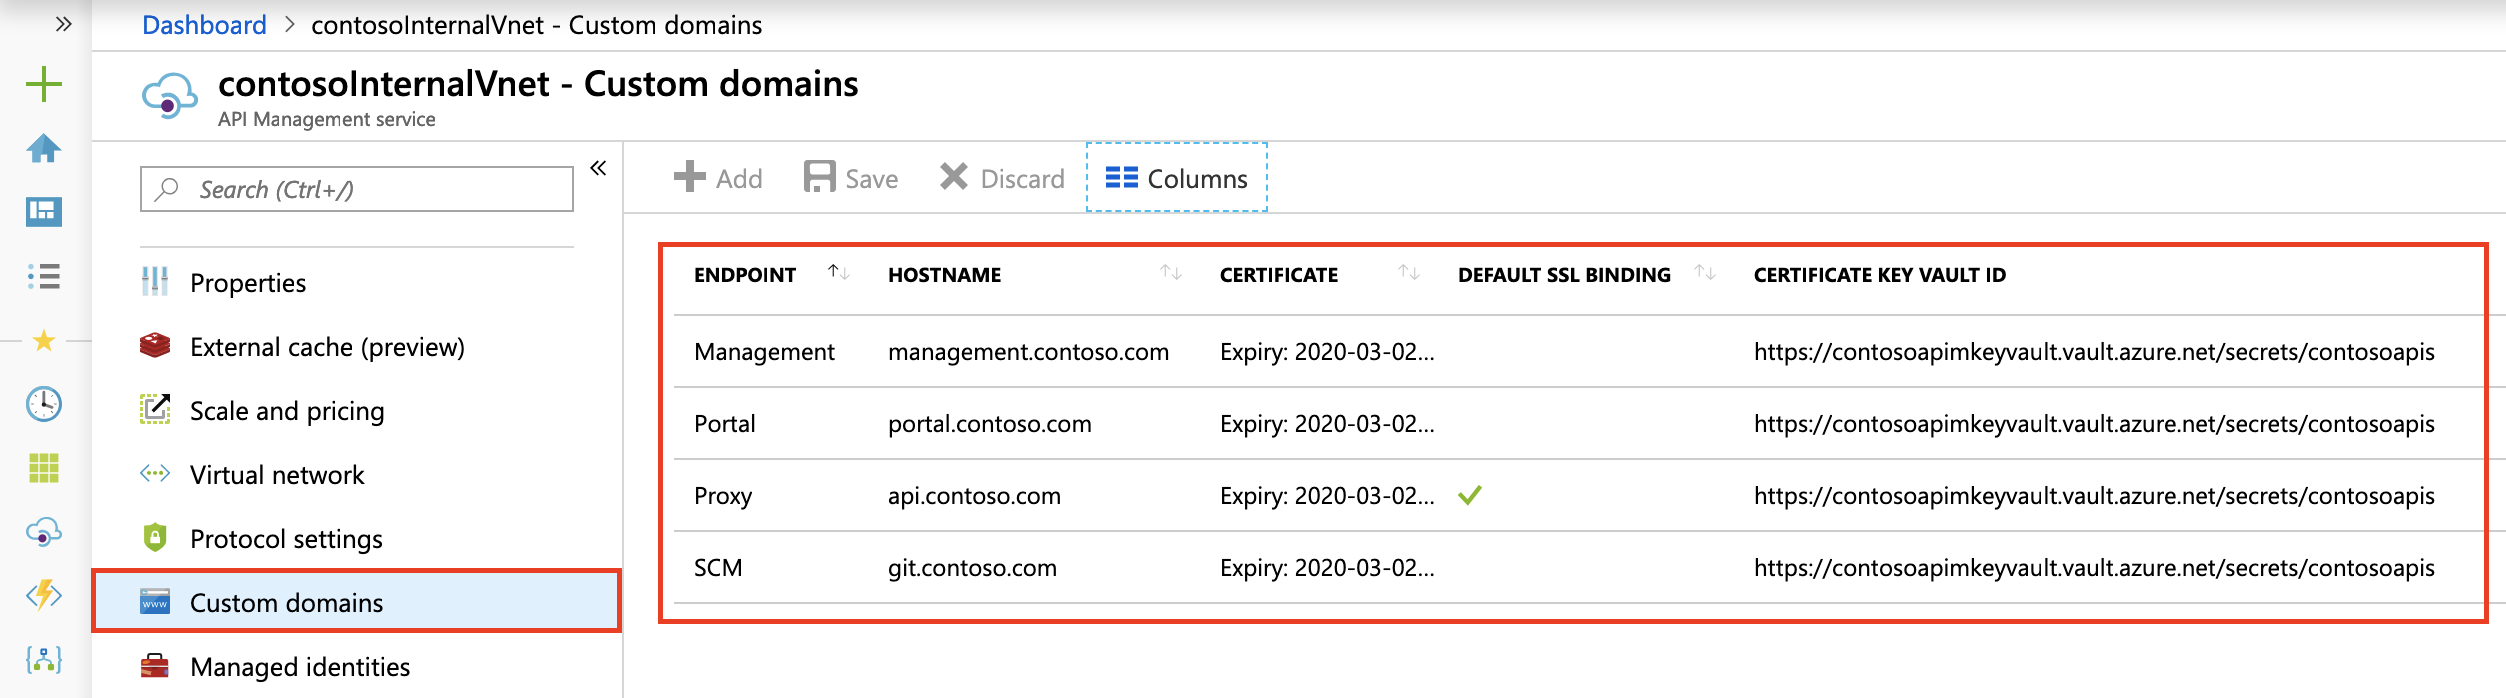This screenshot has width=2506, height=698.
Task: Click the External cache red stack icon
Action: click(155, 346)
